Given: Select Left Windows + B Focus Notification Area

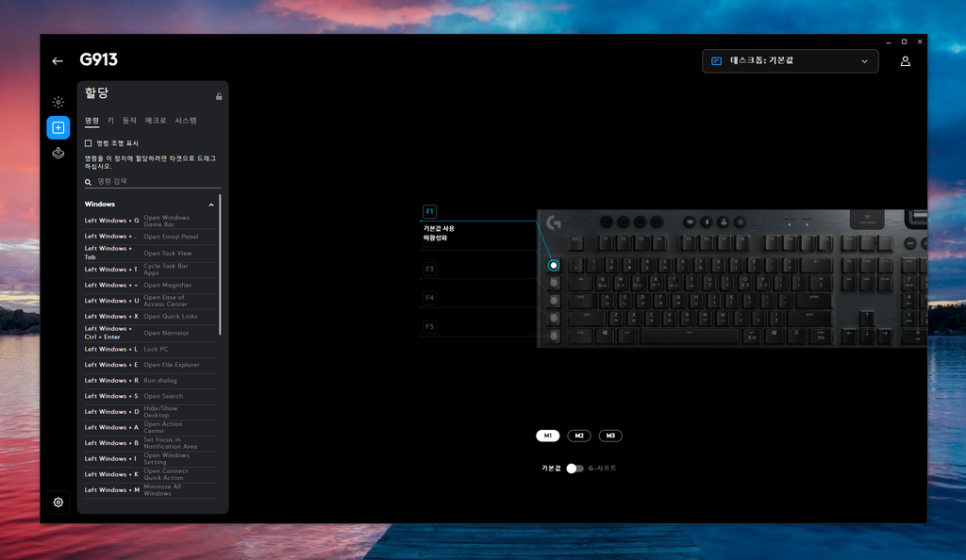Looking at the screenshot, I should (150, 443).
